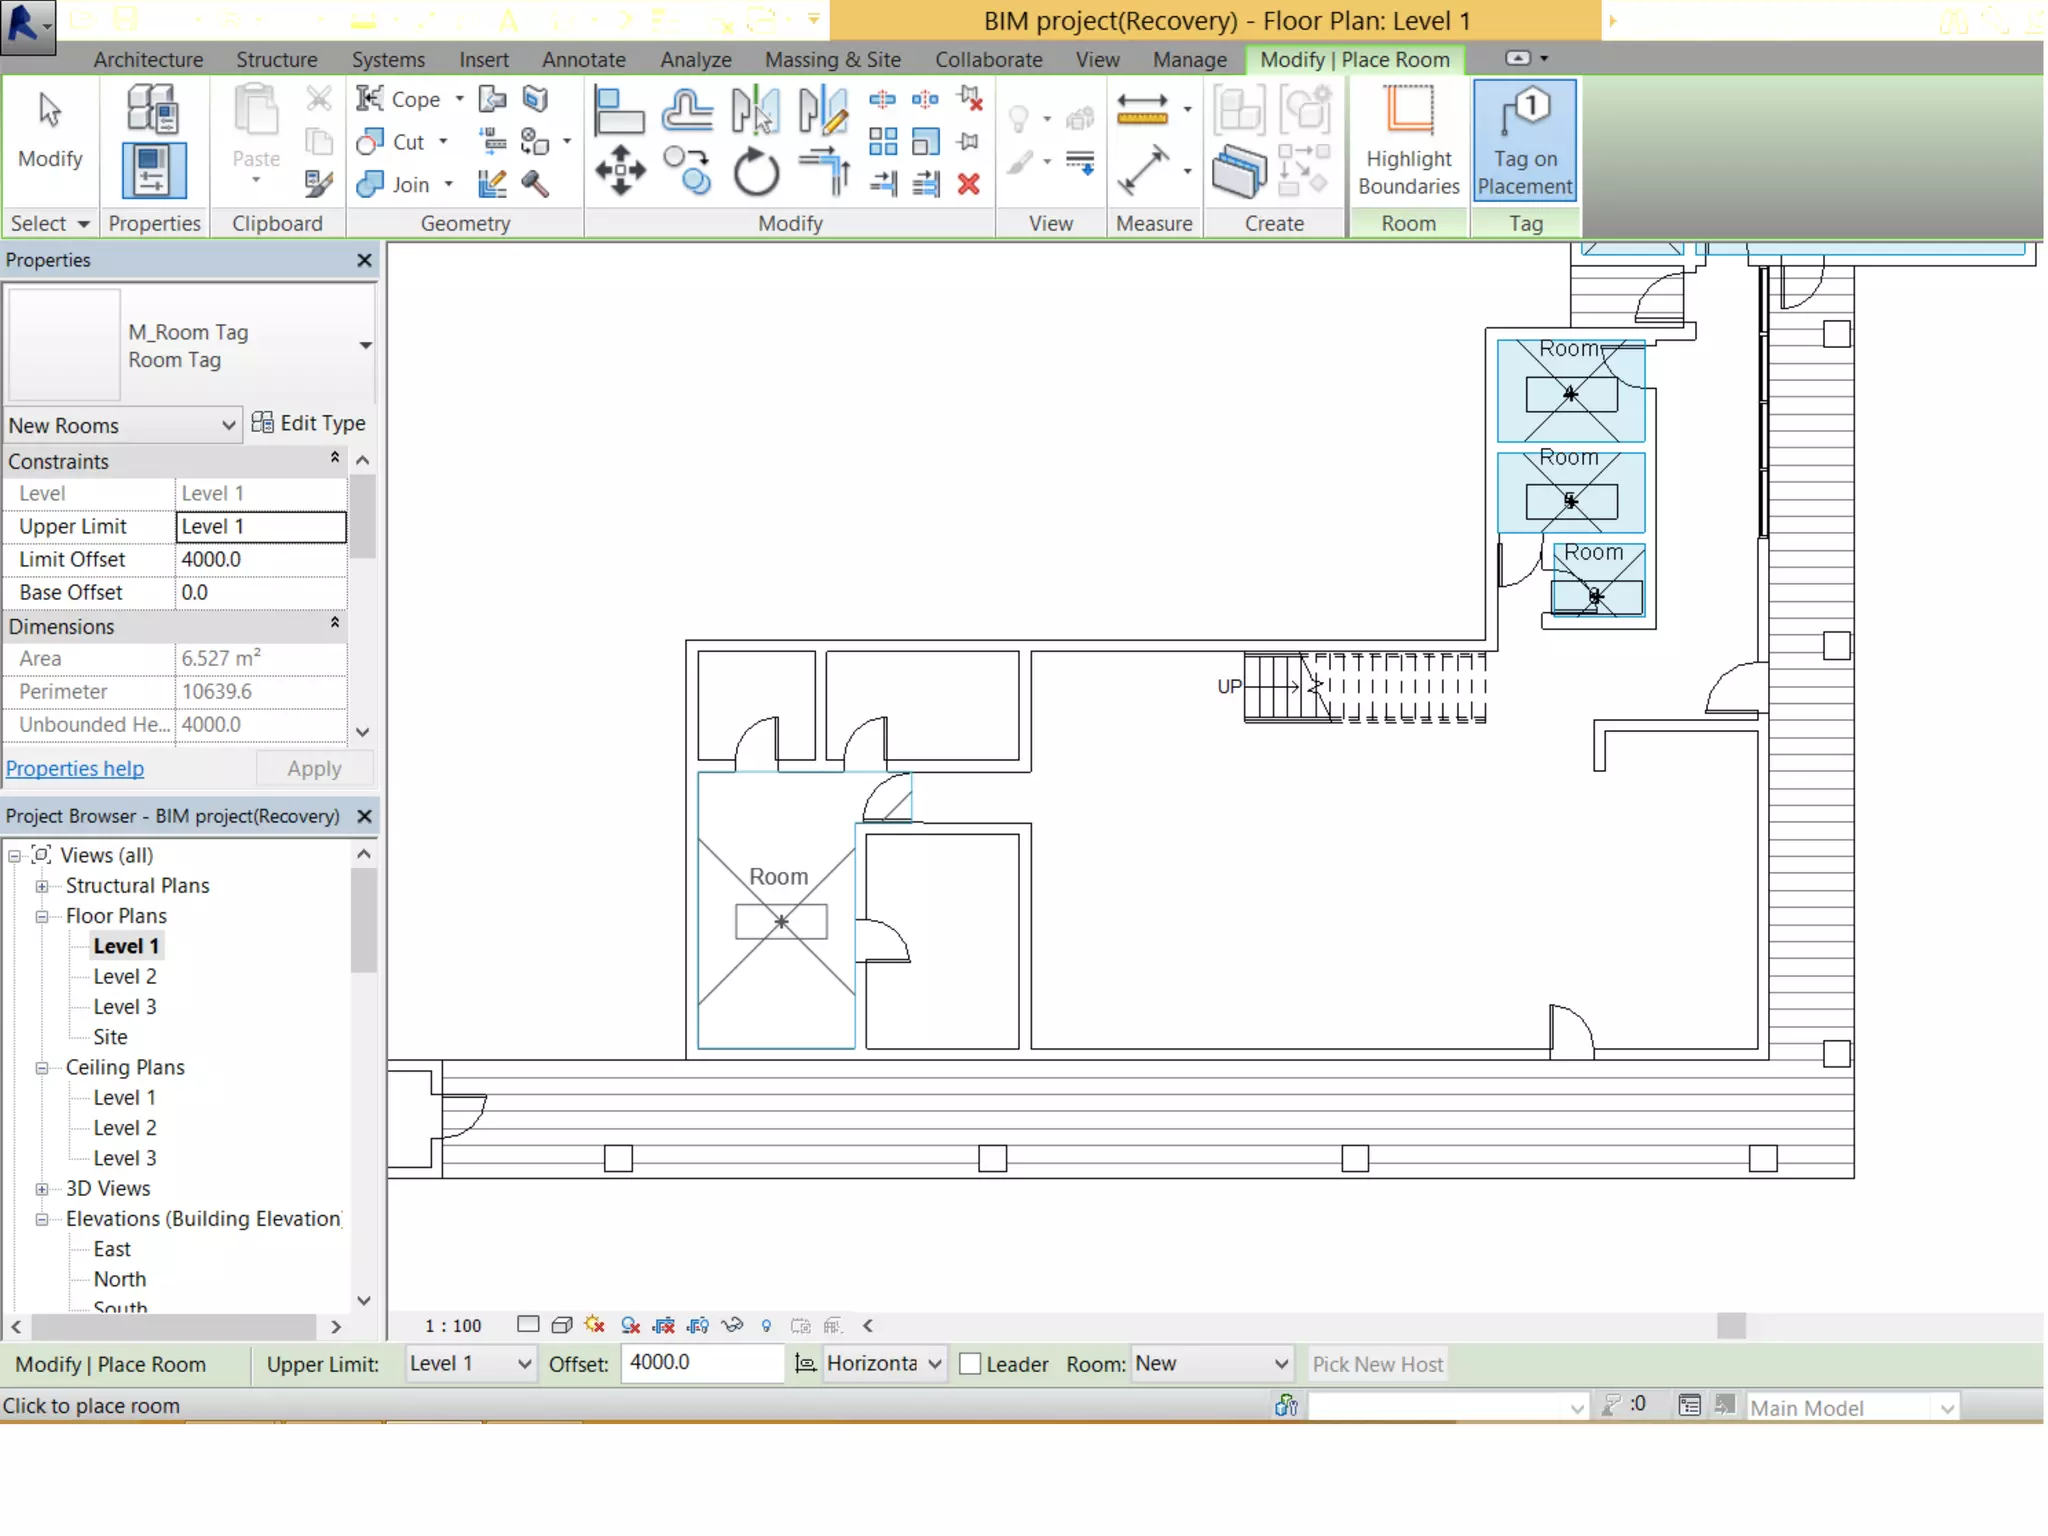The height and width of the screenshot is (1536, 2048).
Task: Click the Edit Type button
Action: click(308, 423)
